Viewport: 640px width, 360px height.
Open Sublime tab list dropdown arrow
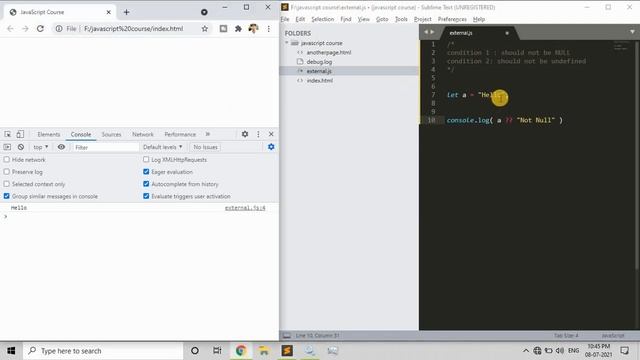(x=632, y=32)
